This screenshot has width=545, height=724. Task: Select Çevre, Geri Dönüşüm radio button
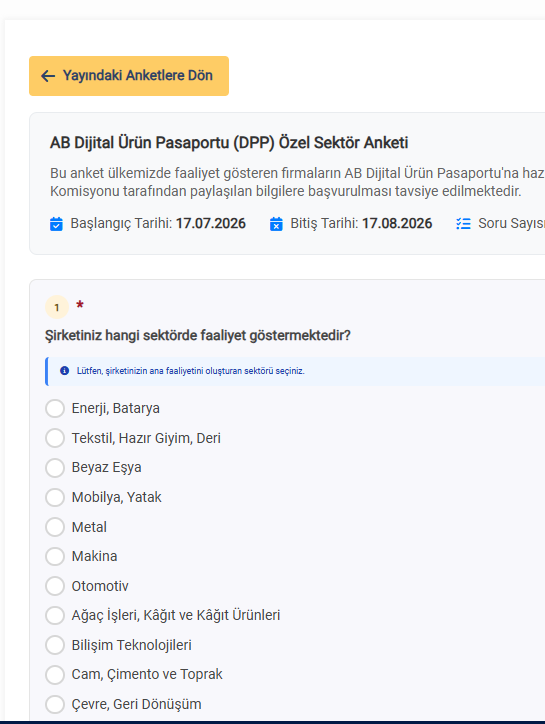coord(55,704)
